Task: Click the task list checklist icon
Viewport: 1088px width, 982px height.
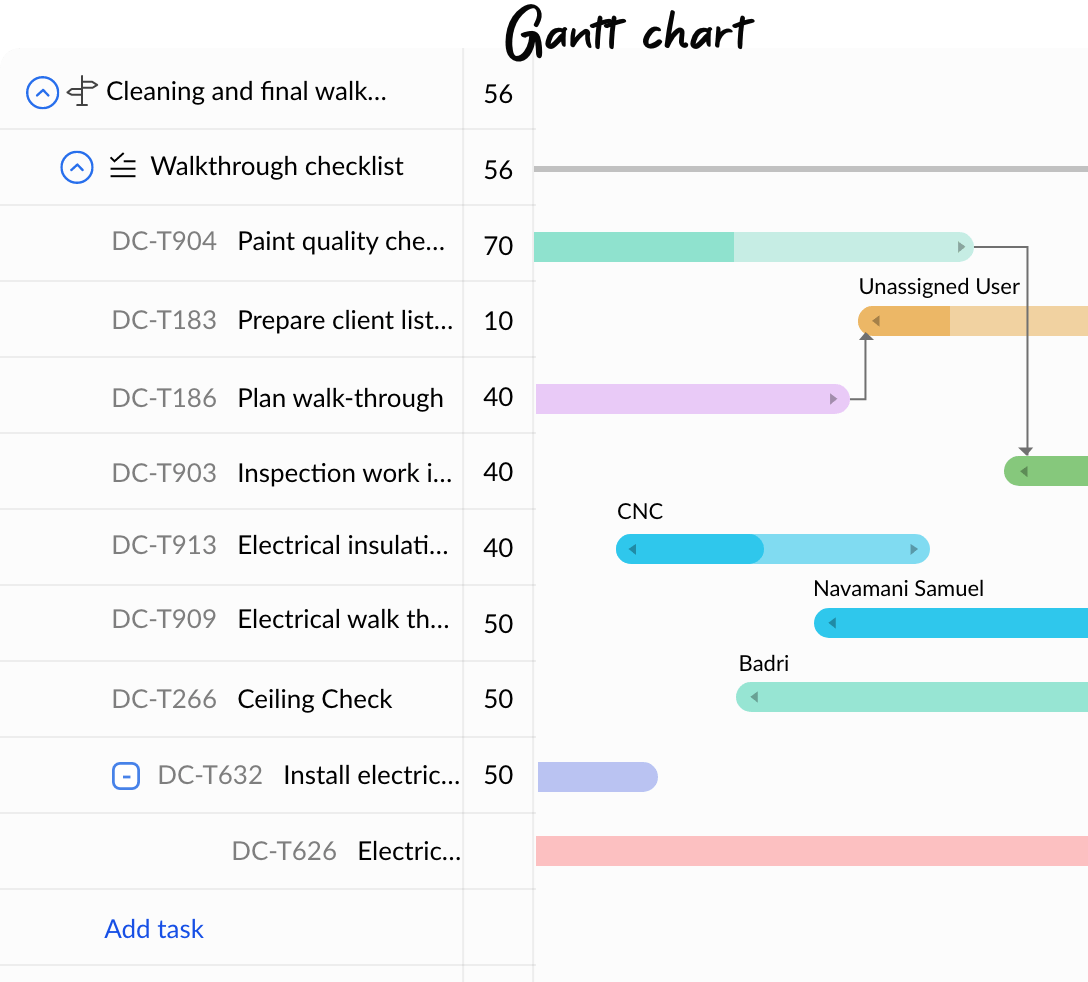Action: pyautogui.click(x=123, y=166)
